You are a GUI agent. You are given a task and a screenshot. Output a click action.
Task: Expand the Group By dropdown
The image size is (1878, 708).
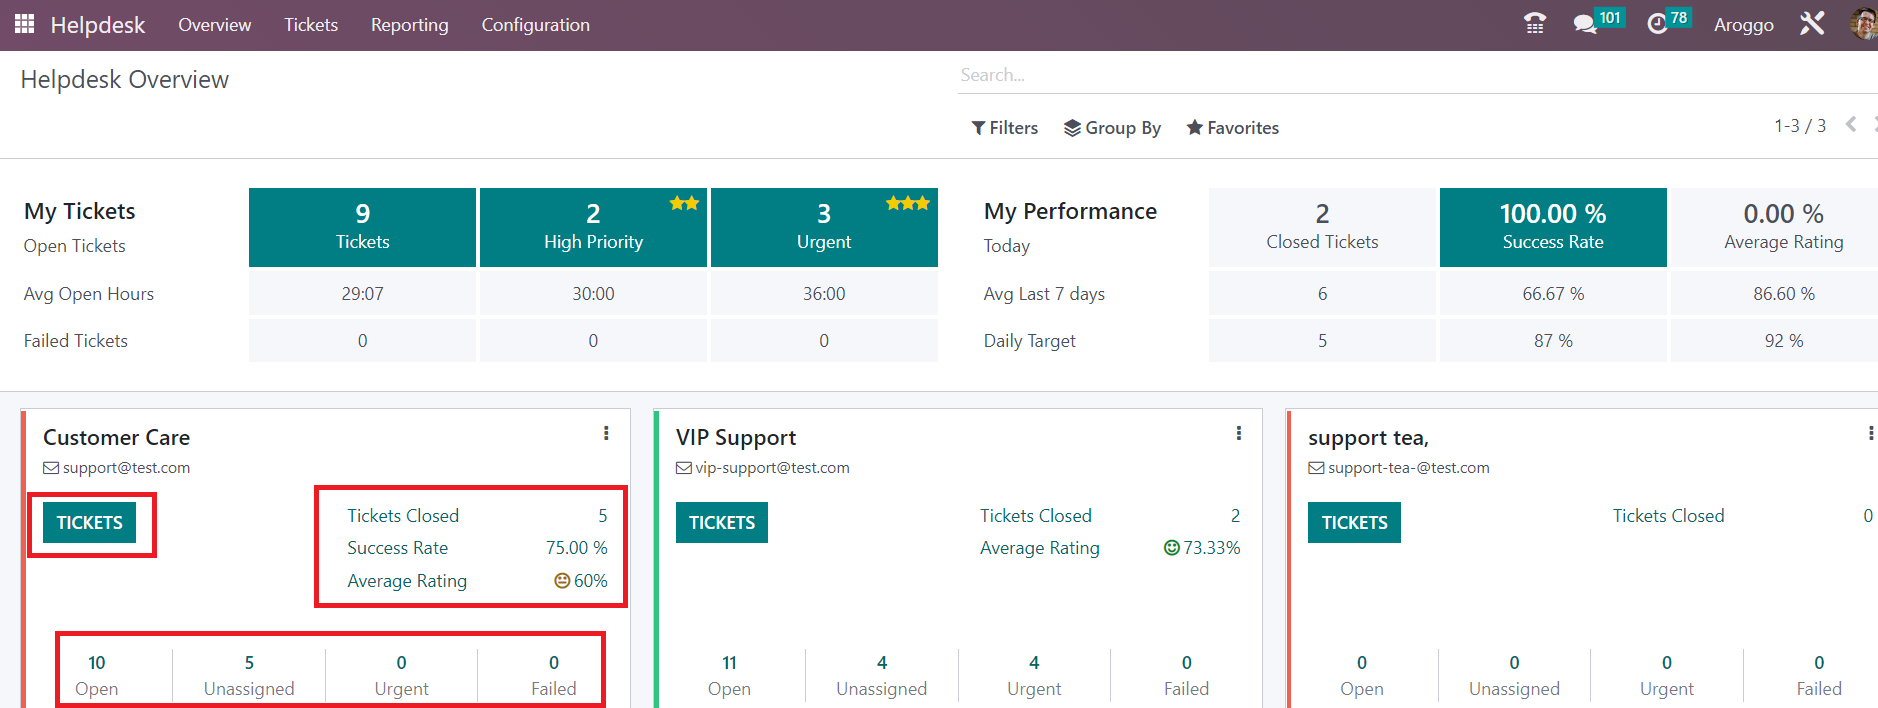[x=1112, y=128]
